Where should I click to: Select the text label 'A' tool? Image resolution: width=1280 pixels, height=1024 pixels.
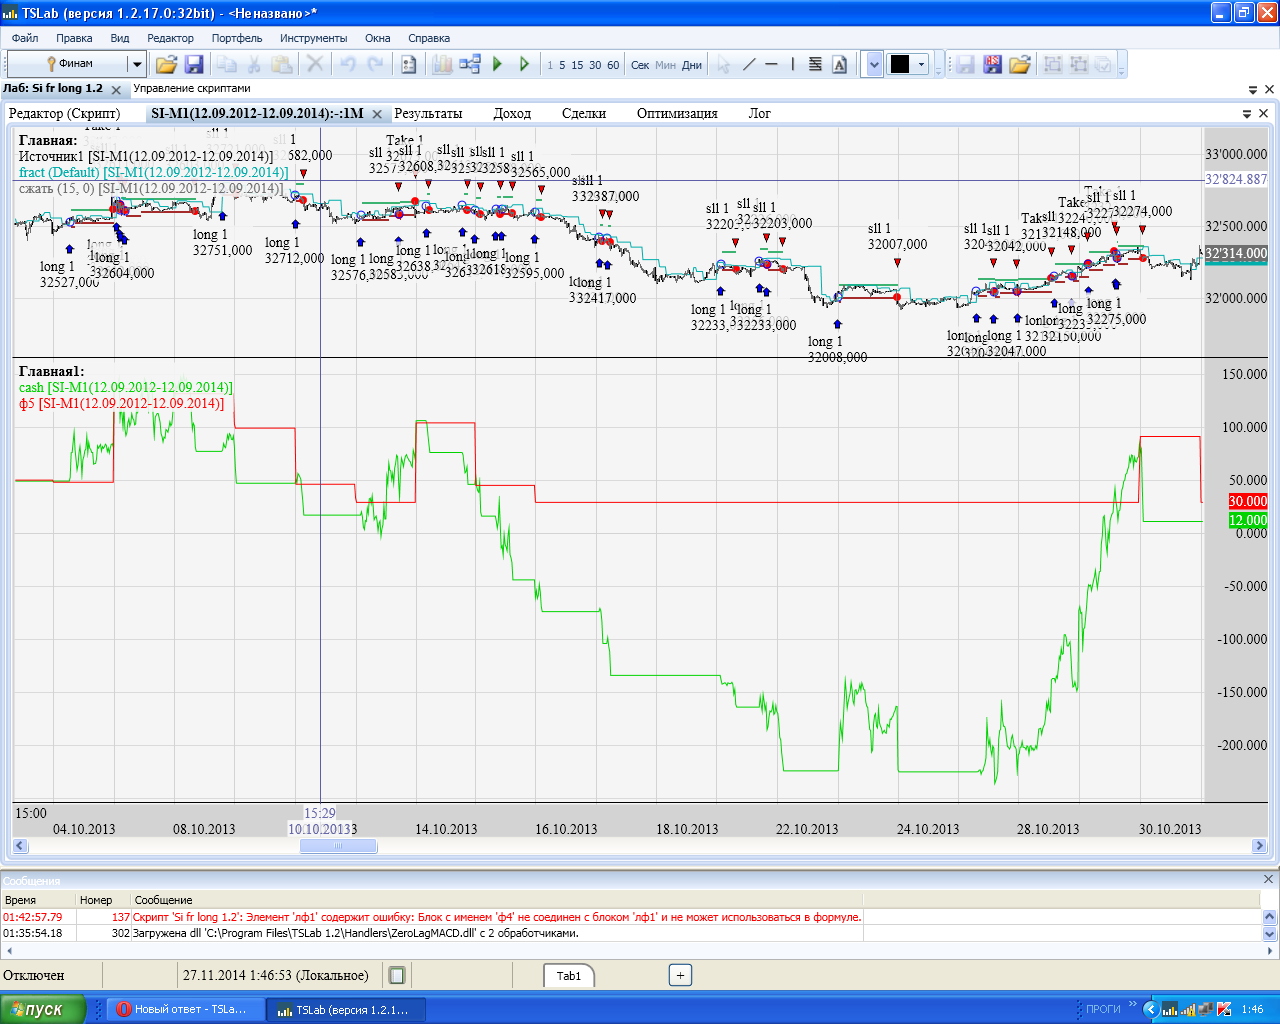(x=839, y=65)
